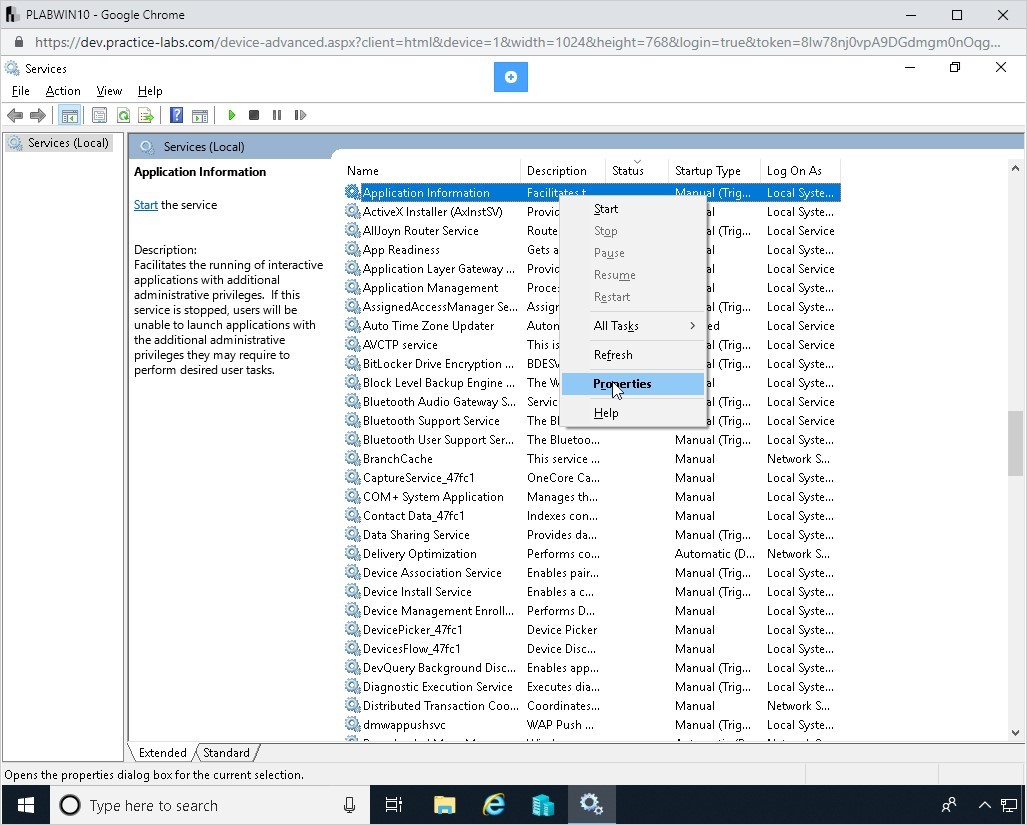Click the green Start Service toolbar button
This screenshot has width=1027, height=825.
tap(231, 115)
